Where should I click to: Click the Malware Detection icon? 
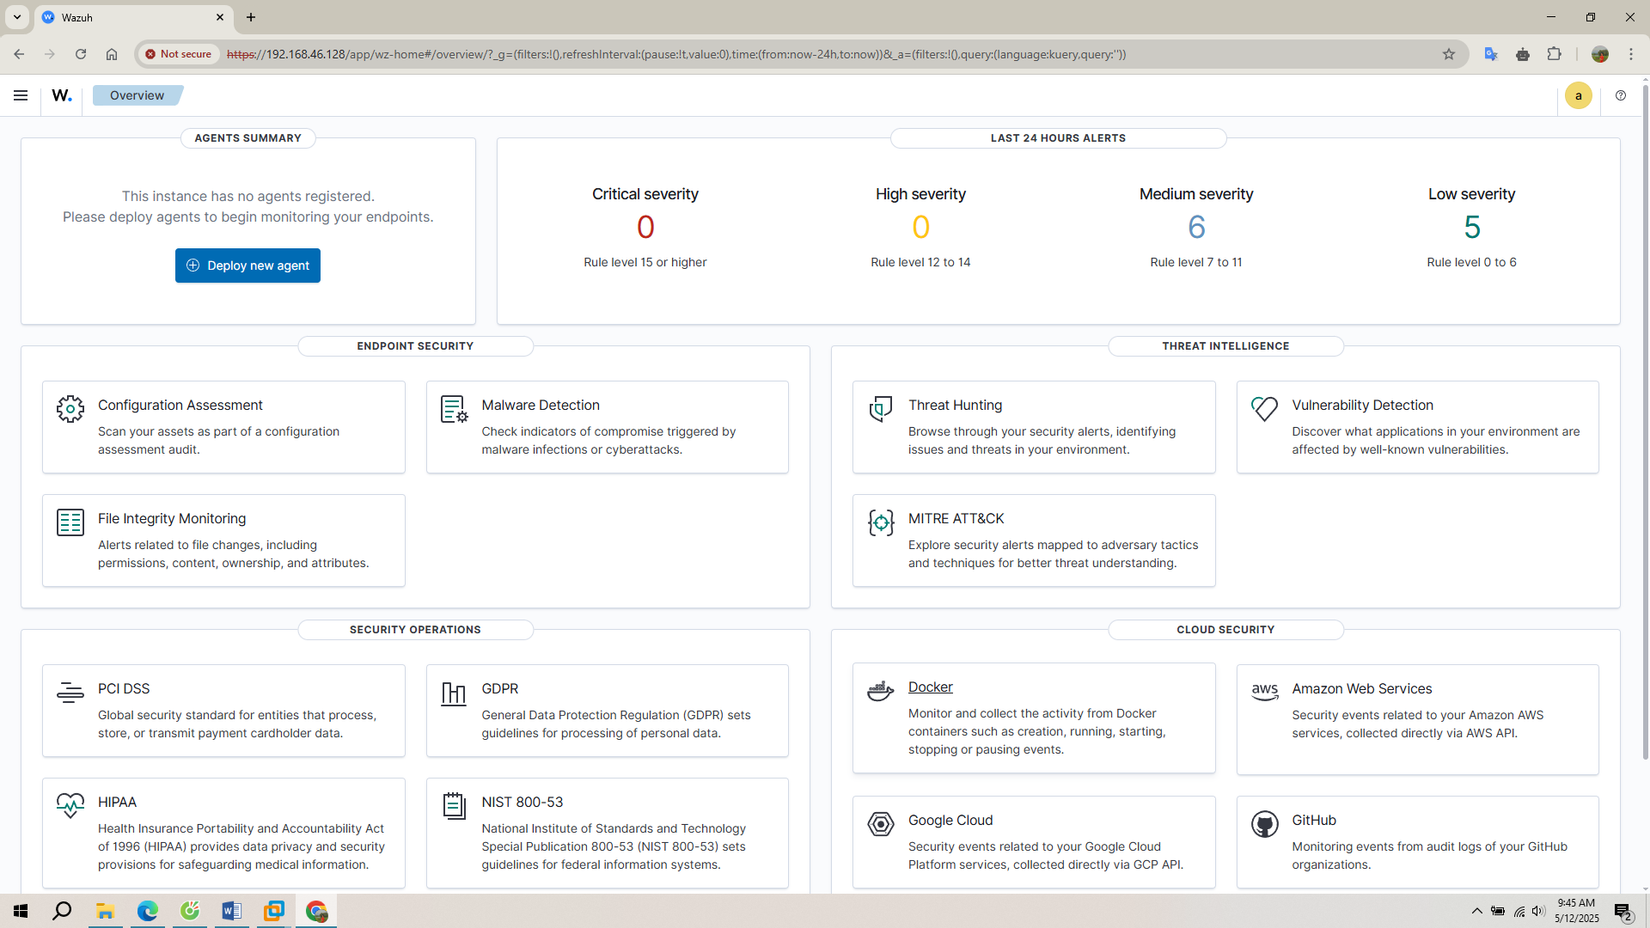coord(454,409)
